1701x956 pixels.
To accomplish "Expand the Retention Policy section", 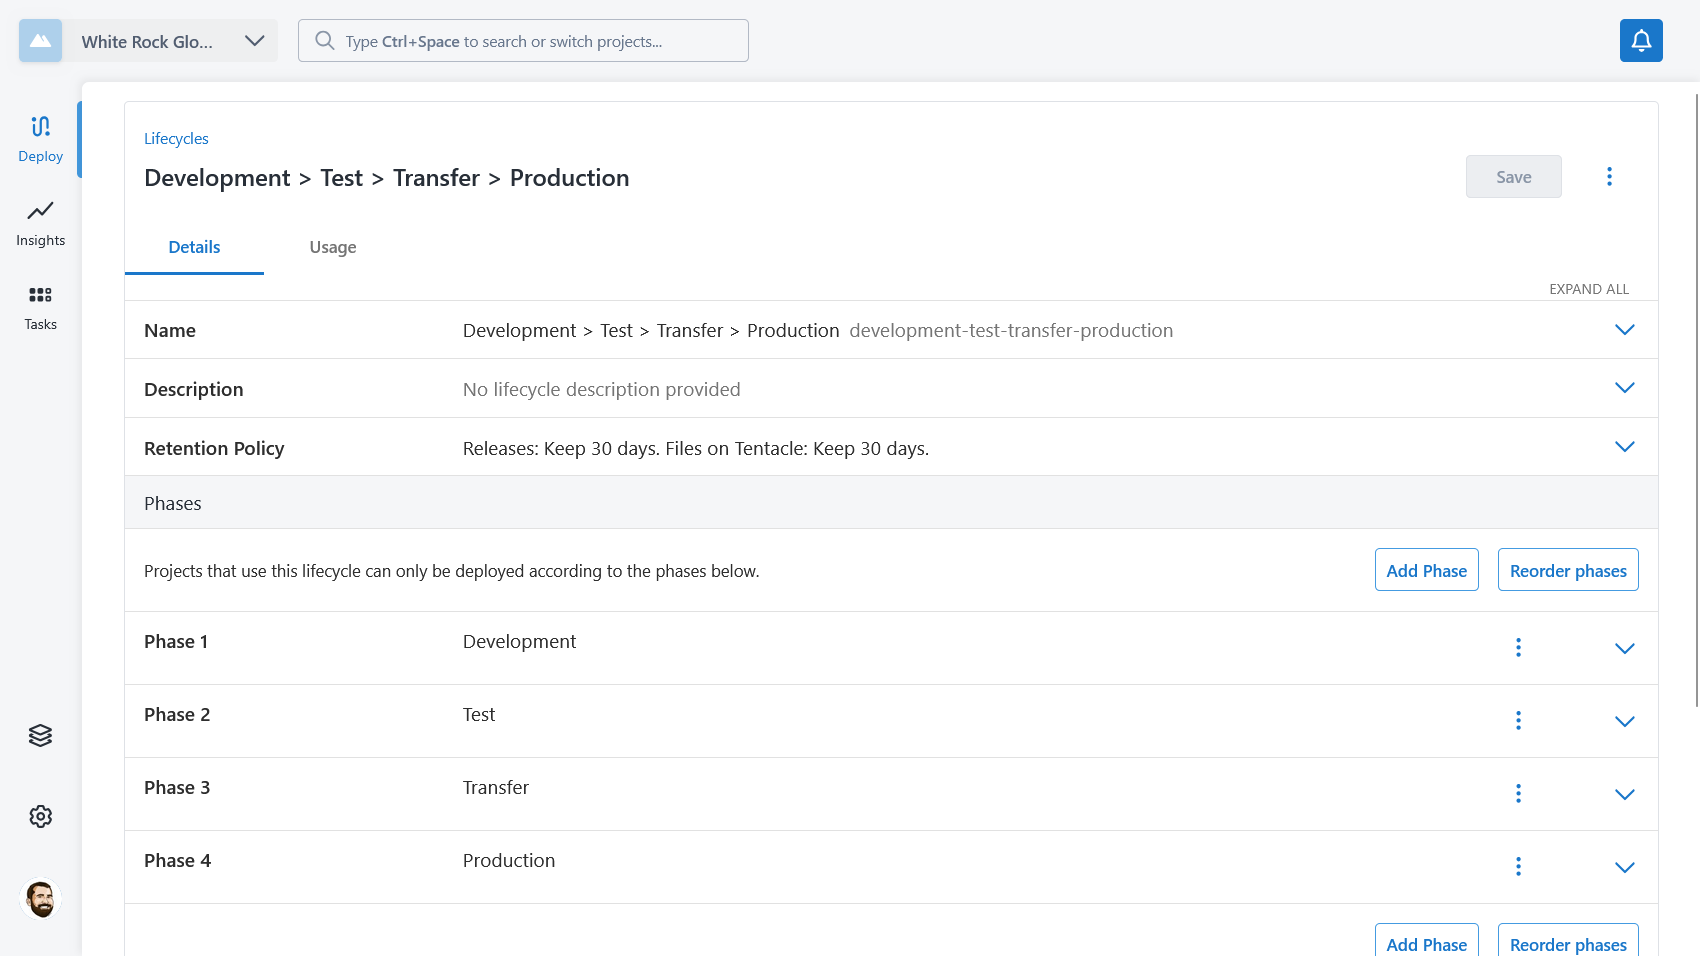I will (1624, 447).
